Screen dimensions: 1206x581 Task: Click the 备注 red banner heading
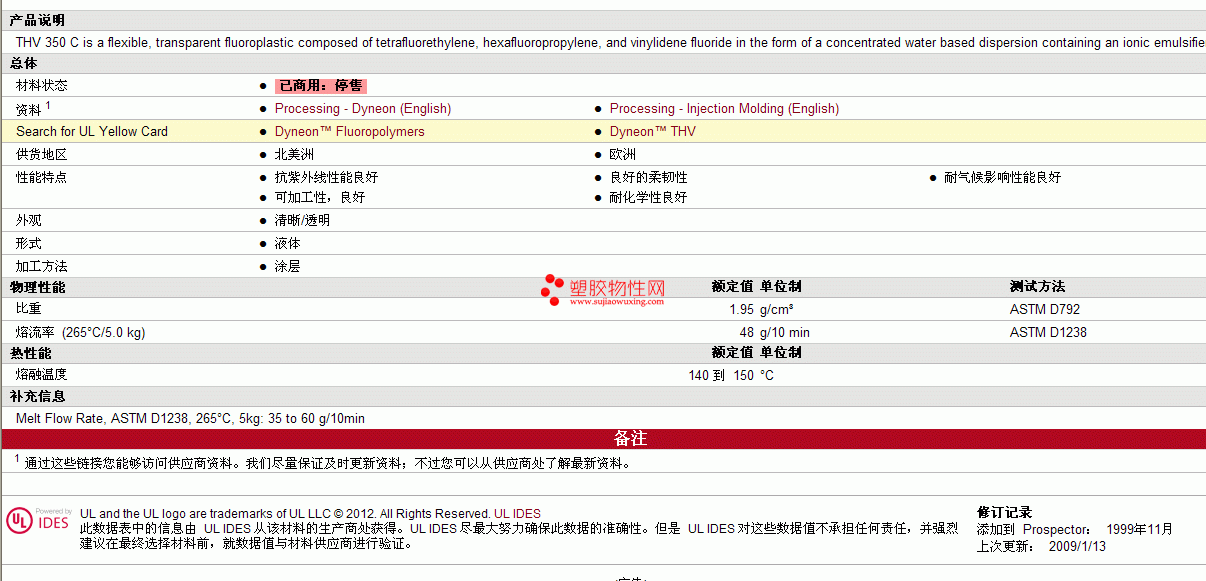coord(630,439)
